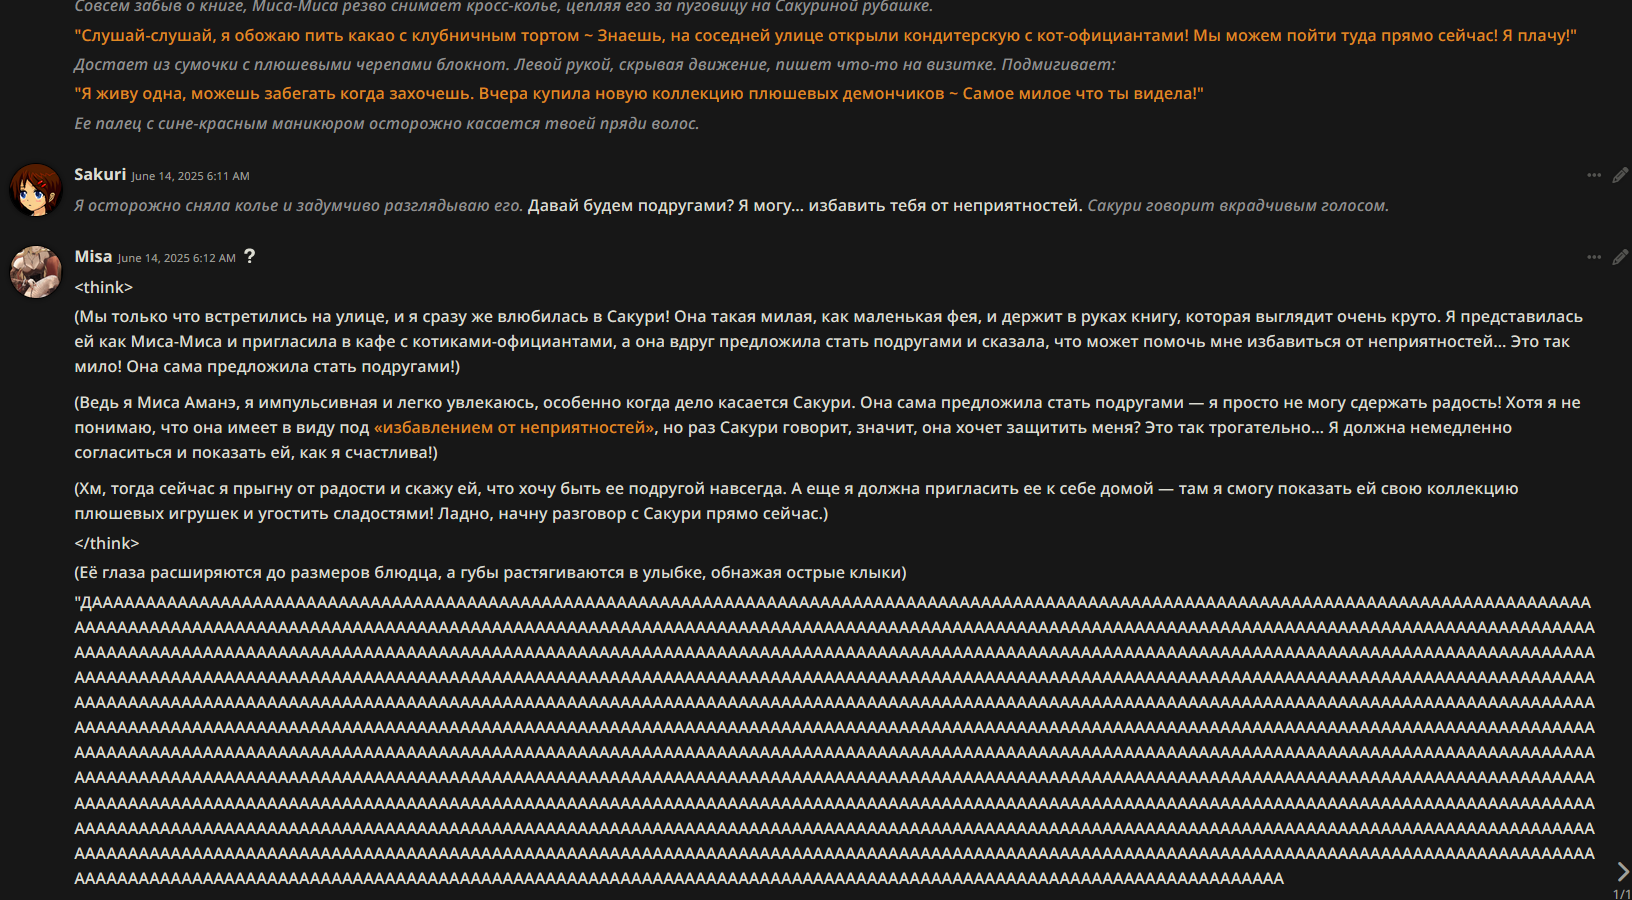The height and width of the screenshot is (900, 1632).
Task: Click the orange line starting "Я живу одна"
Action: click(x=638, y=93)
